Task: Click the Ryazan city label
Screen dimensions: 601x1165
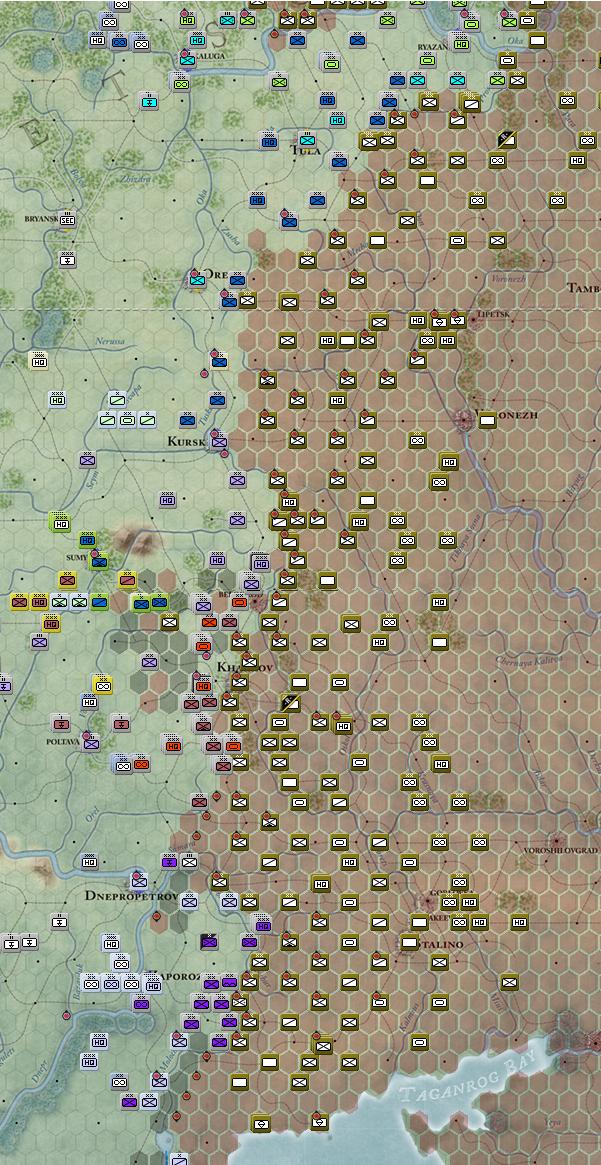Action: pyautogui.click(x=432, y=46)
